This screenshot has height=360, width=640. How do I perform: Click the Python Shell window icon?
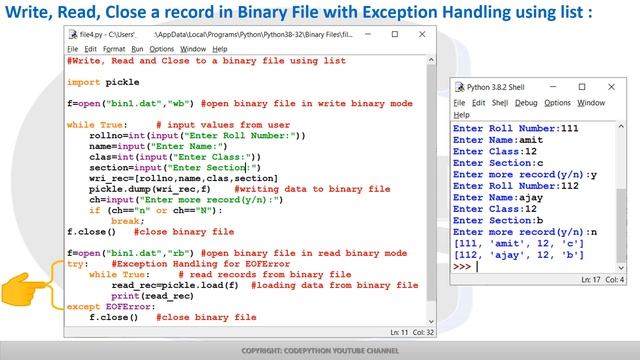(460, 87)
